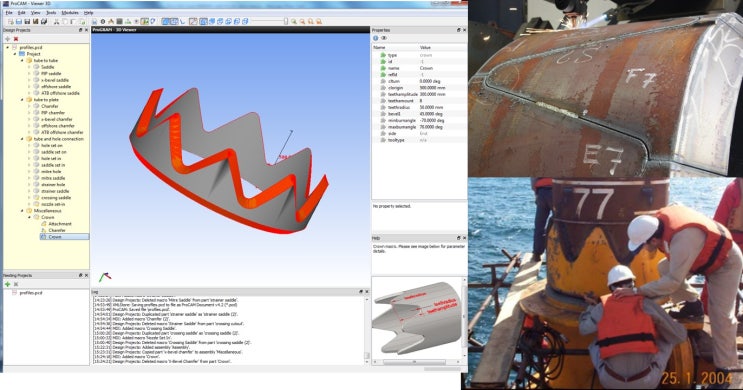Adjust the toolbar slider handle
Image resolution: width=743 pixels, height=390 pixels.
click(286, 21)
